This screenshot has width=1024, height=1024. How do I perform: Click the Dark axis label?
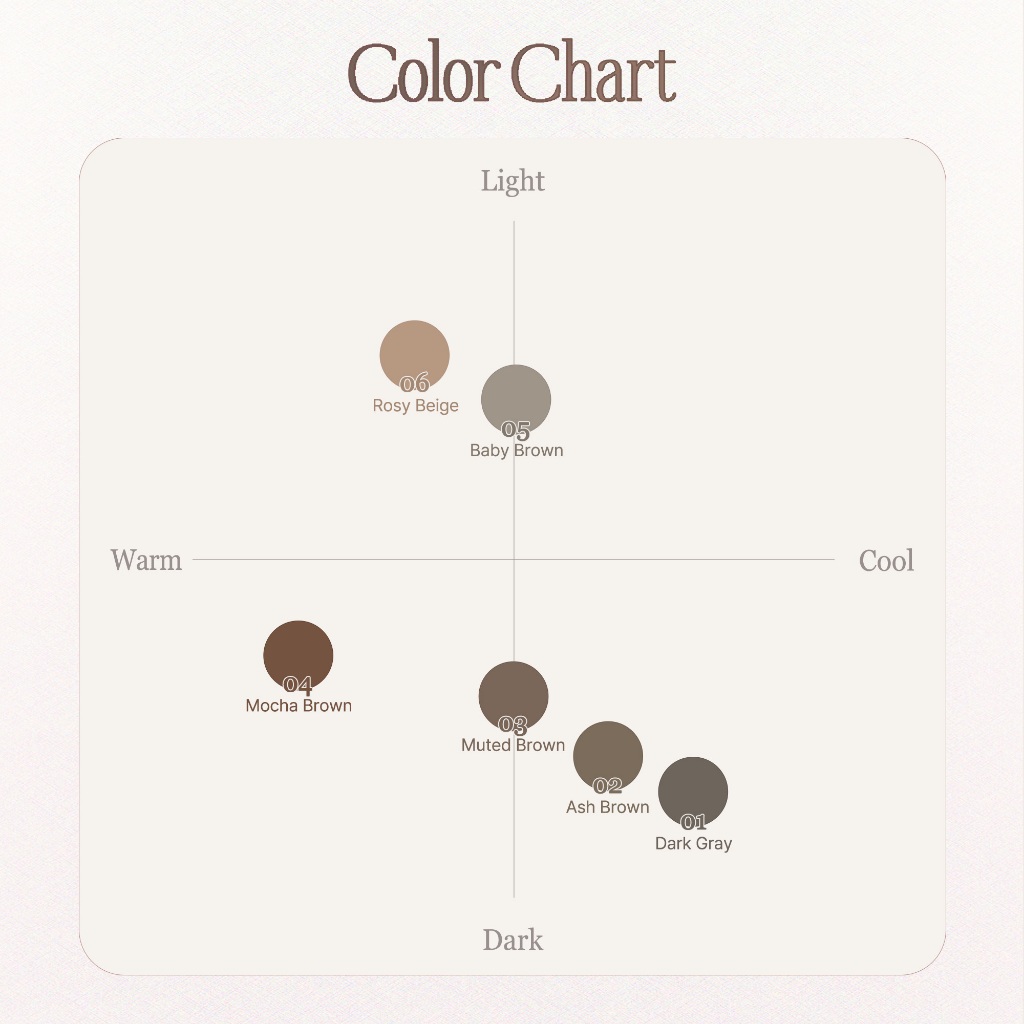point(513,940)
